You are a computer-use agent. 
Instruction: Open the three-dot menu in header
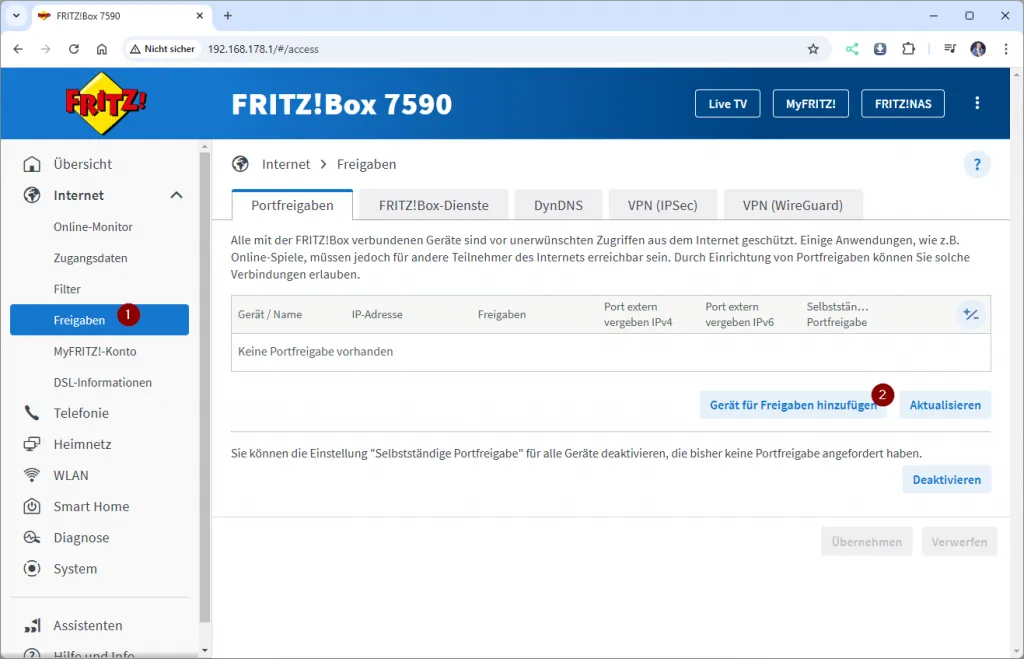[x=977, y=104]
